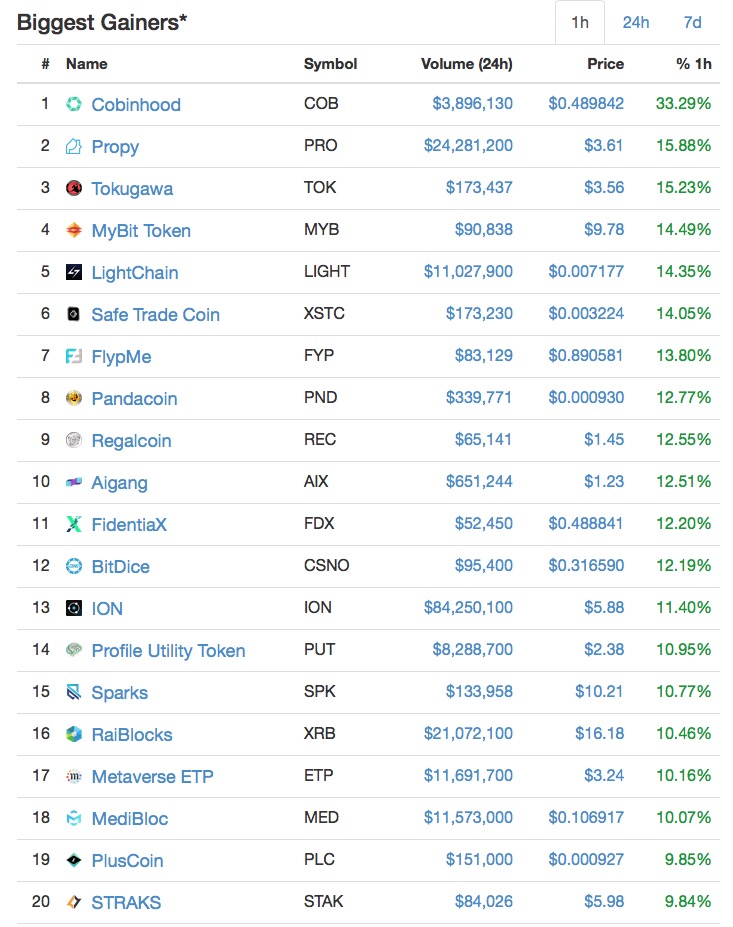Switch to the 7d gainers tab

click(x=692, y=22)
